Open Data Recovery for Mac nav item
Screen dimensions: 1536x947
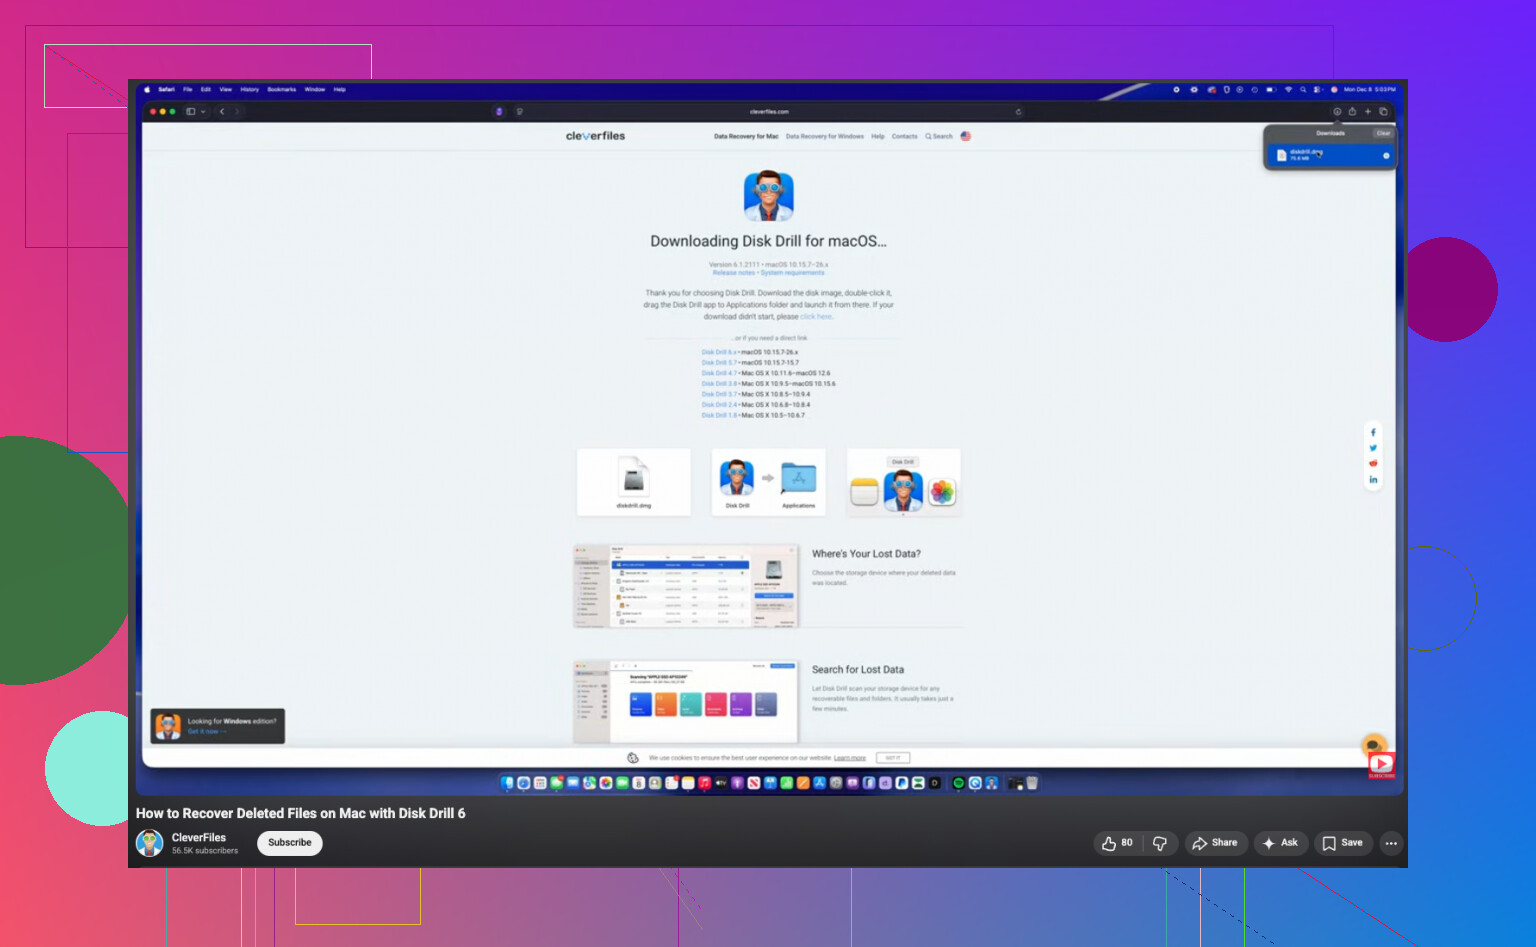tap(746, 136)
